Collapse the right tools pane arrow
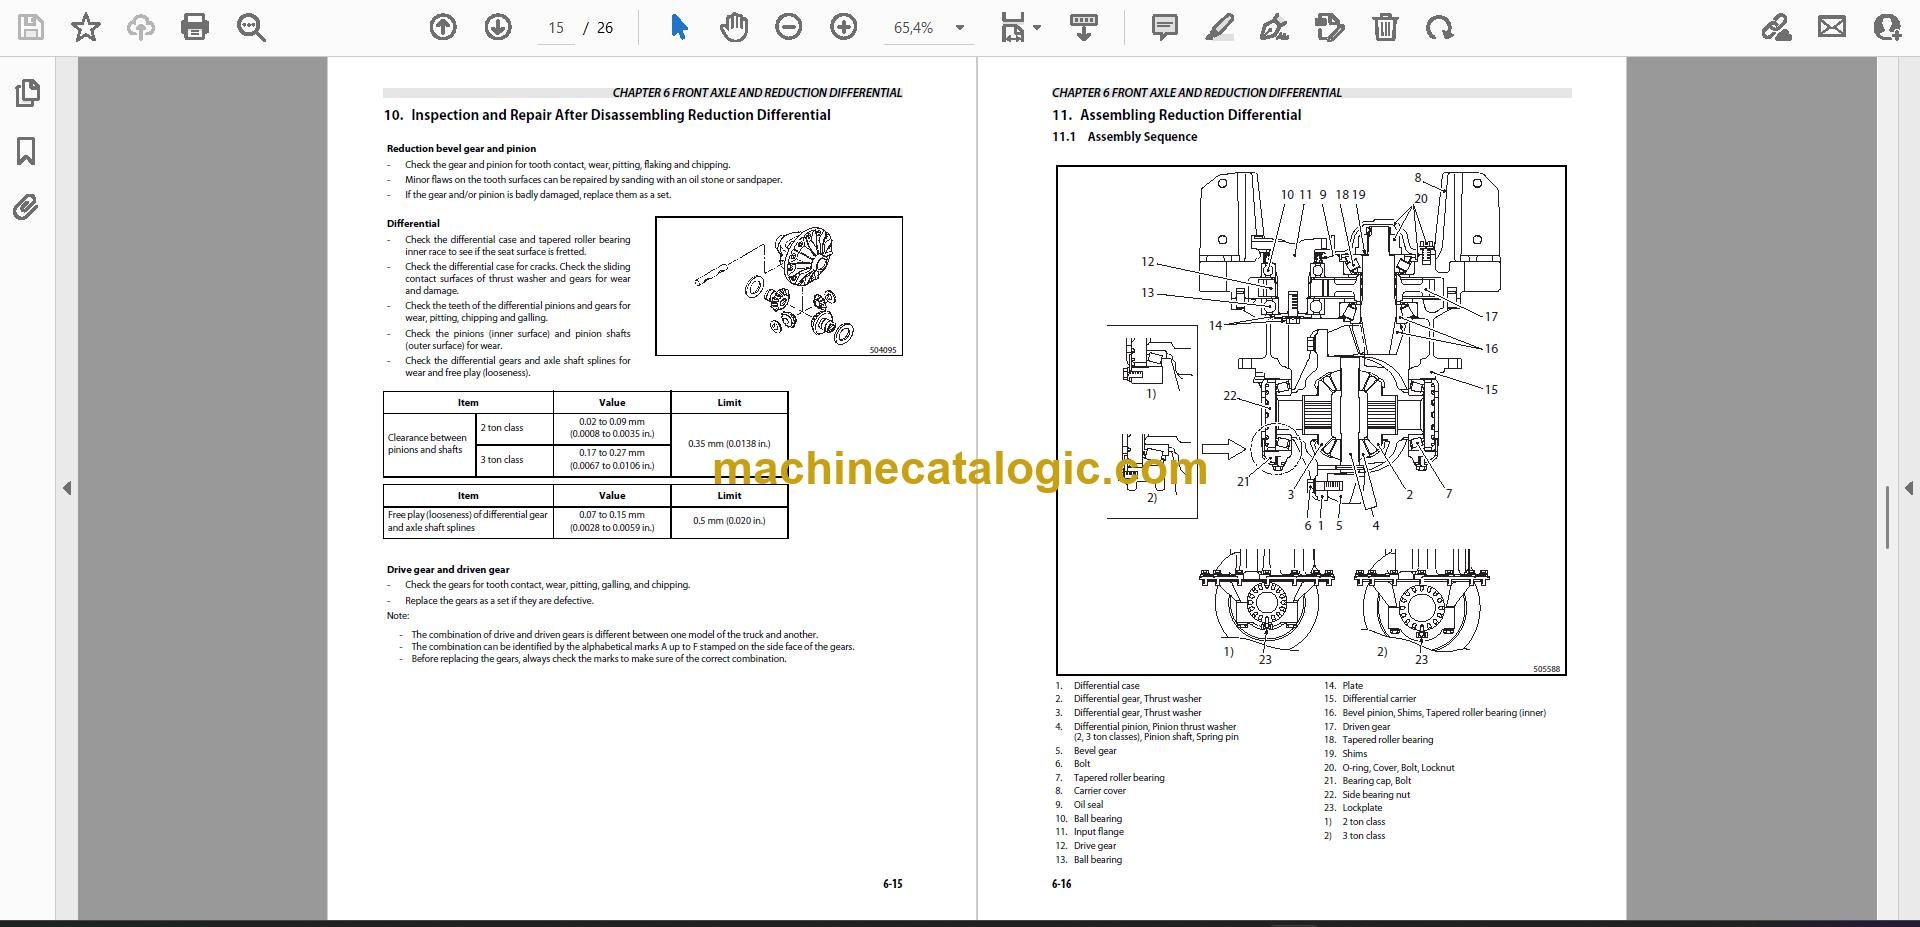Viewport: 1920px width, 927px height. 1908,489
